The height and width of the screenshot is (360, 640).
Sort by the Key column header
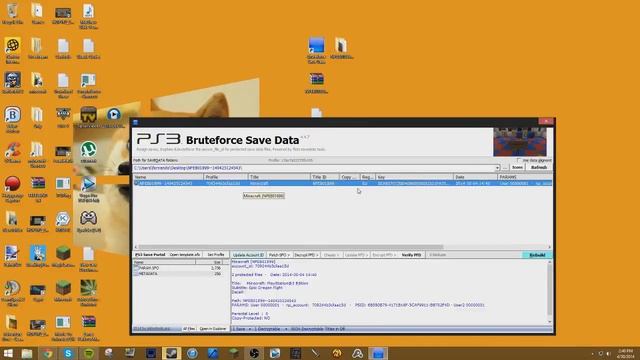[414, 177]
